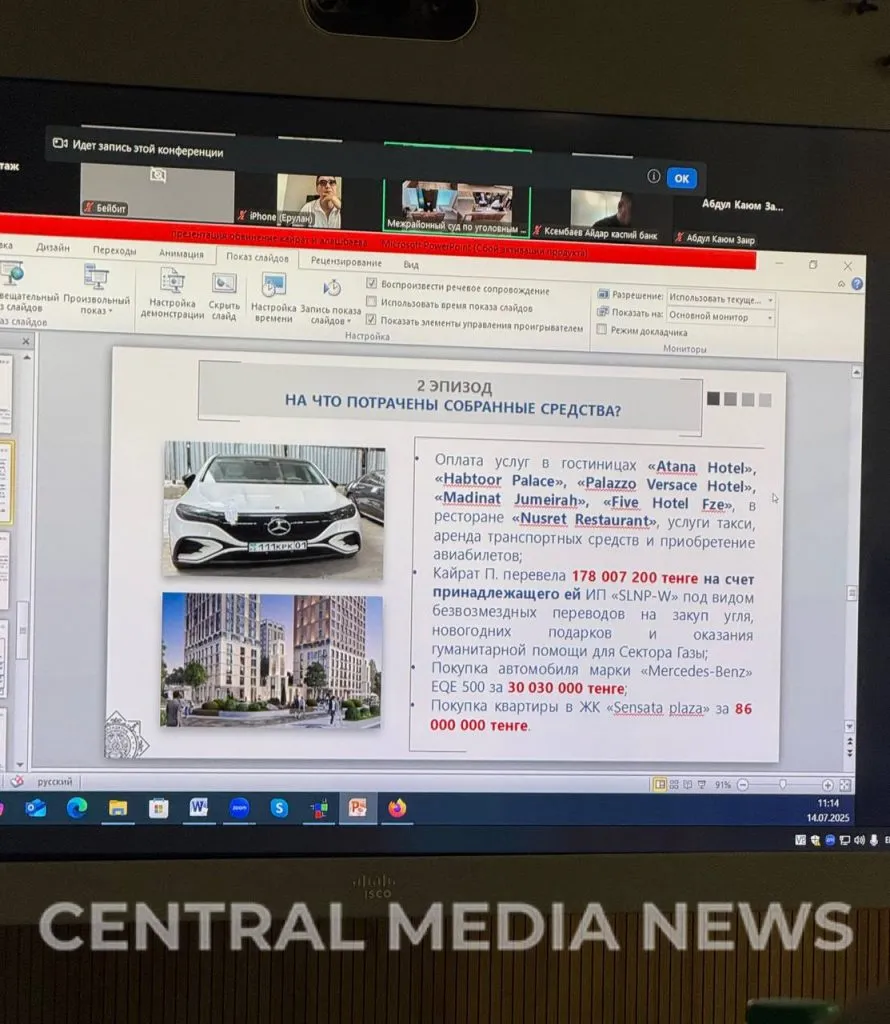Adjust the zoom slider in the status bar
This screenshot has height=1024, width=890.
tap(782, 786)
